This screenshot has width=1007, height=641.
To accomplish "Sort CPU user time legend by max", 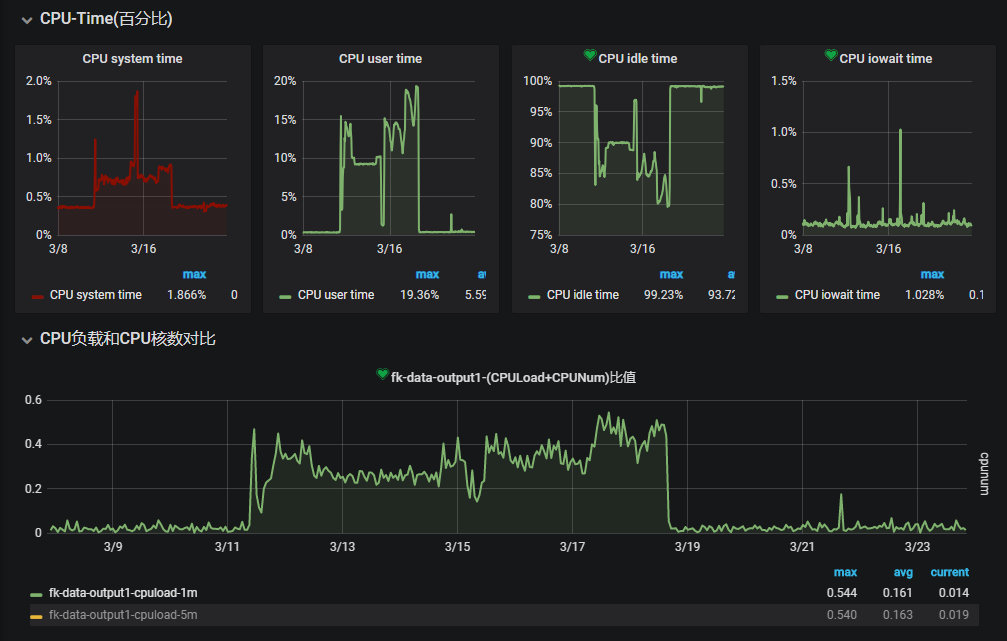I will [427, 274].
